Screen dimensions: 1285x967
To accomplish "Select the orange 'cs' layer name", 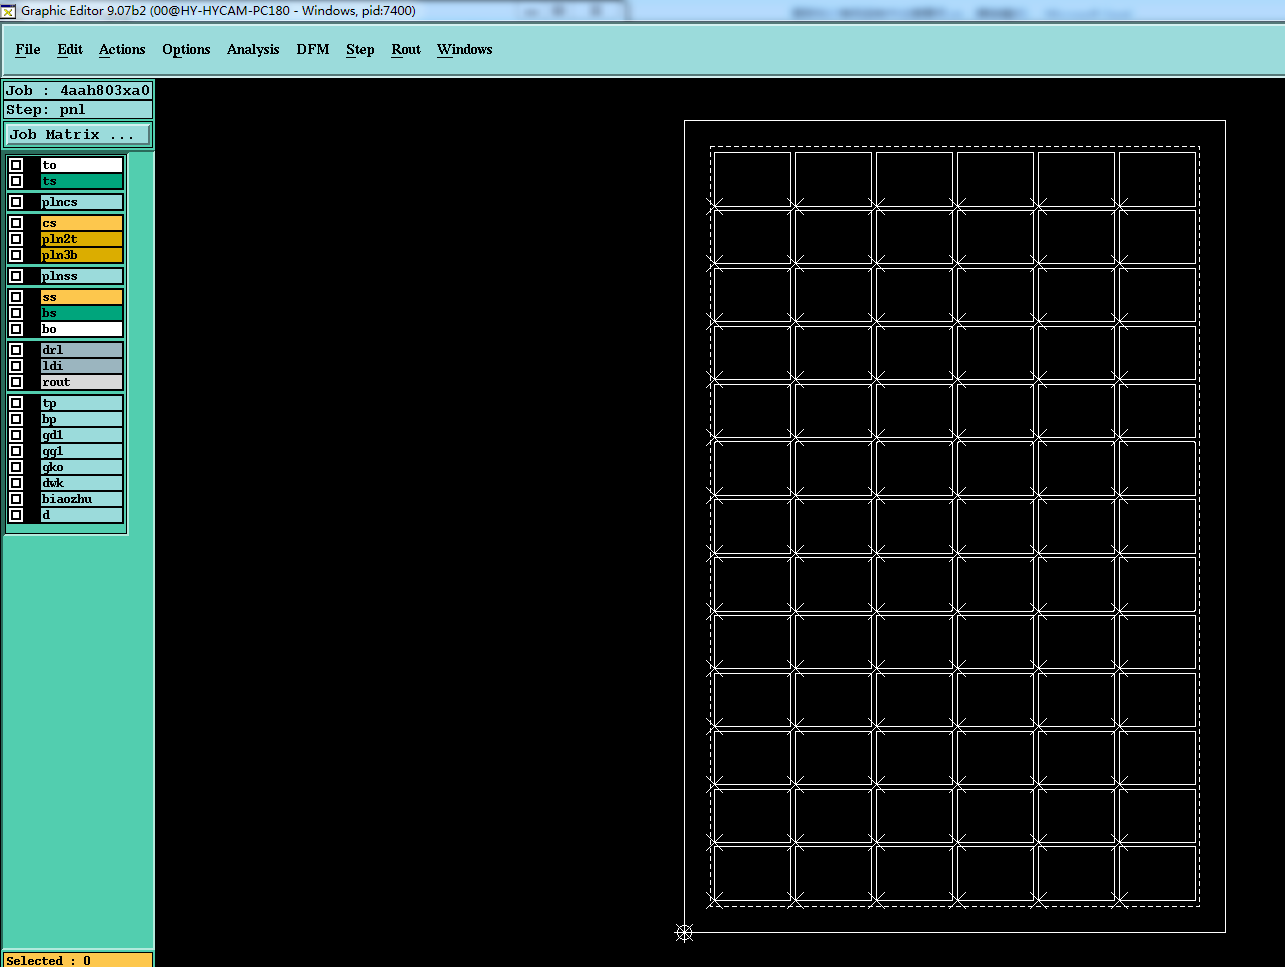I will [82, 223].
